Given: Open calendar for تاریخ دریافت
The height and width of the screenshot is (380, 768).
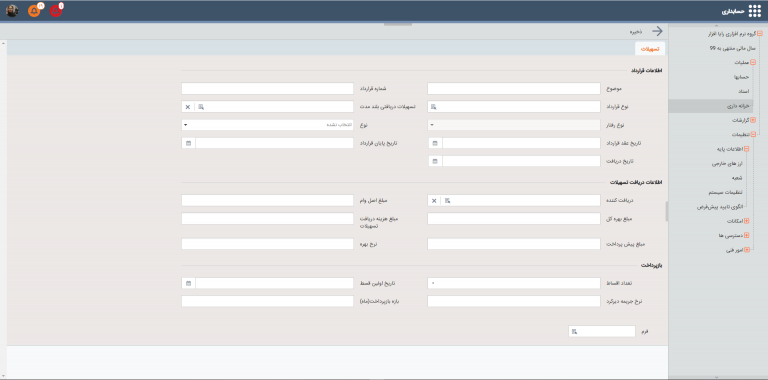Looking at the screenshot, I should (x=434, y=161).
